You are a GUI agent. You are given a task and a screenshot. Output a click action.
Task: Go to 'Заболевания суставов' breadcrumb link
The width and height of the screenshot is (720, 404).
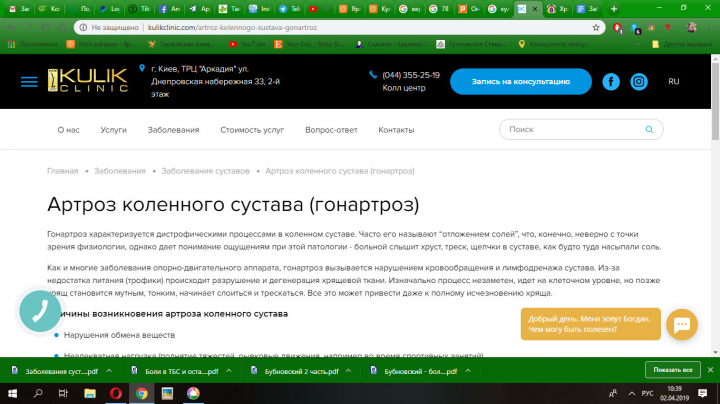coord(205,171)
